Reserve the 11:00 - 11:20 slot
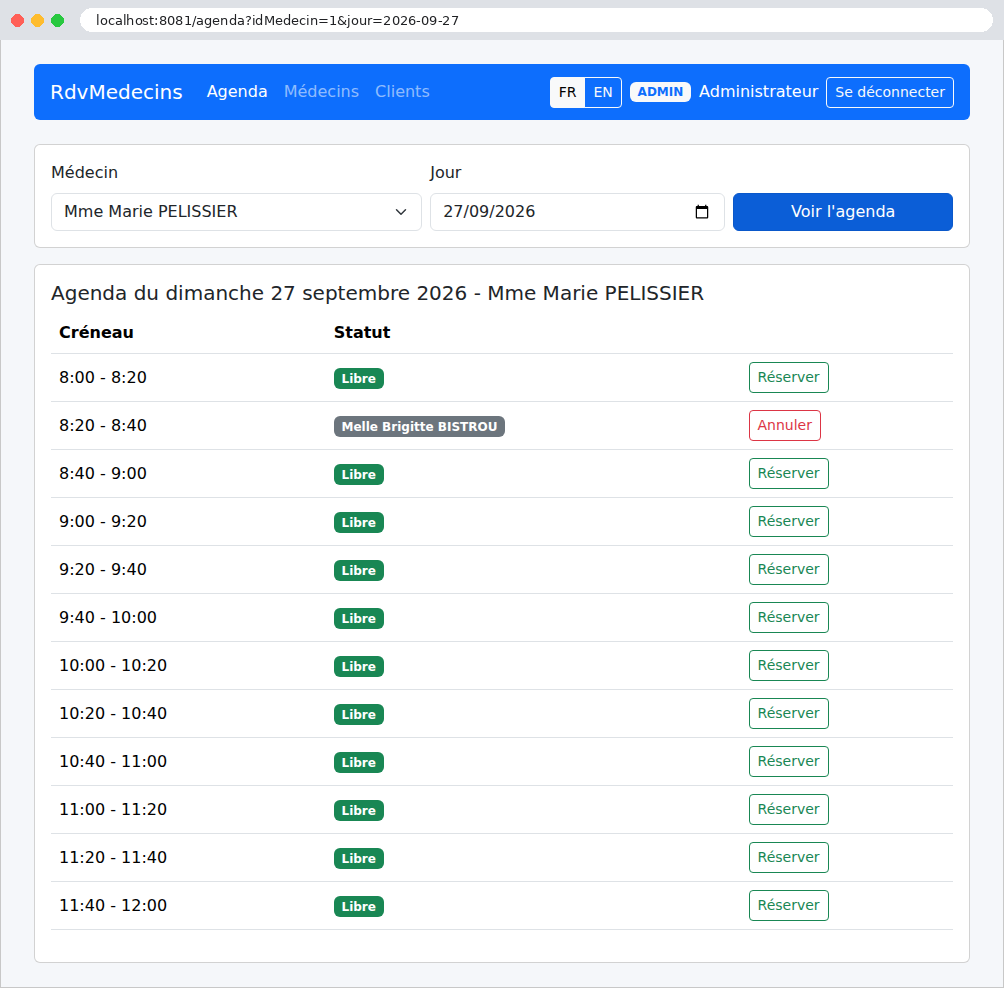Screen dimensions: 1004x988 pyautogui.click(x=789, y=810)
